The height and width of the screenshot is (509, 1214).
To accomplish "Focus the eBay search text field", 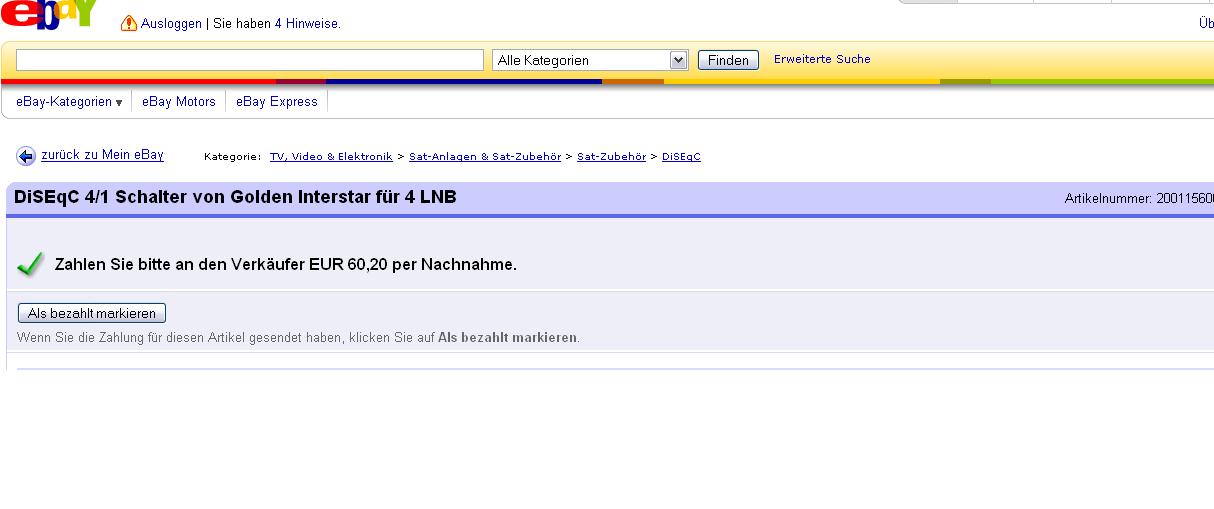I will click(x=250, y=60).
